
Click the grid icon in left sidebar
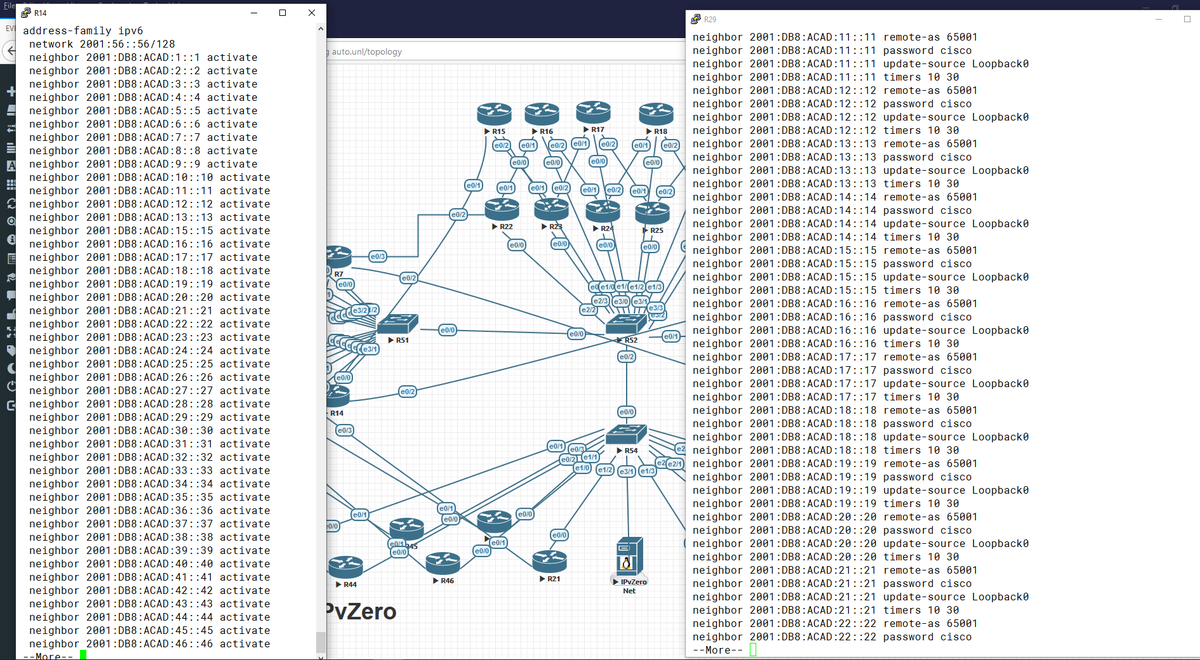[x=9, y=185]
